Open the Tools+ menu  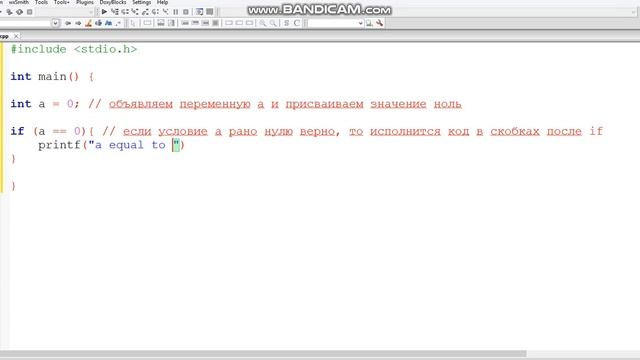point(62,2)
